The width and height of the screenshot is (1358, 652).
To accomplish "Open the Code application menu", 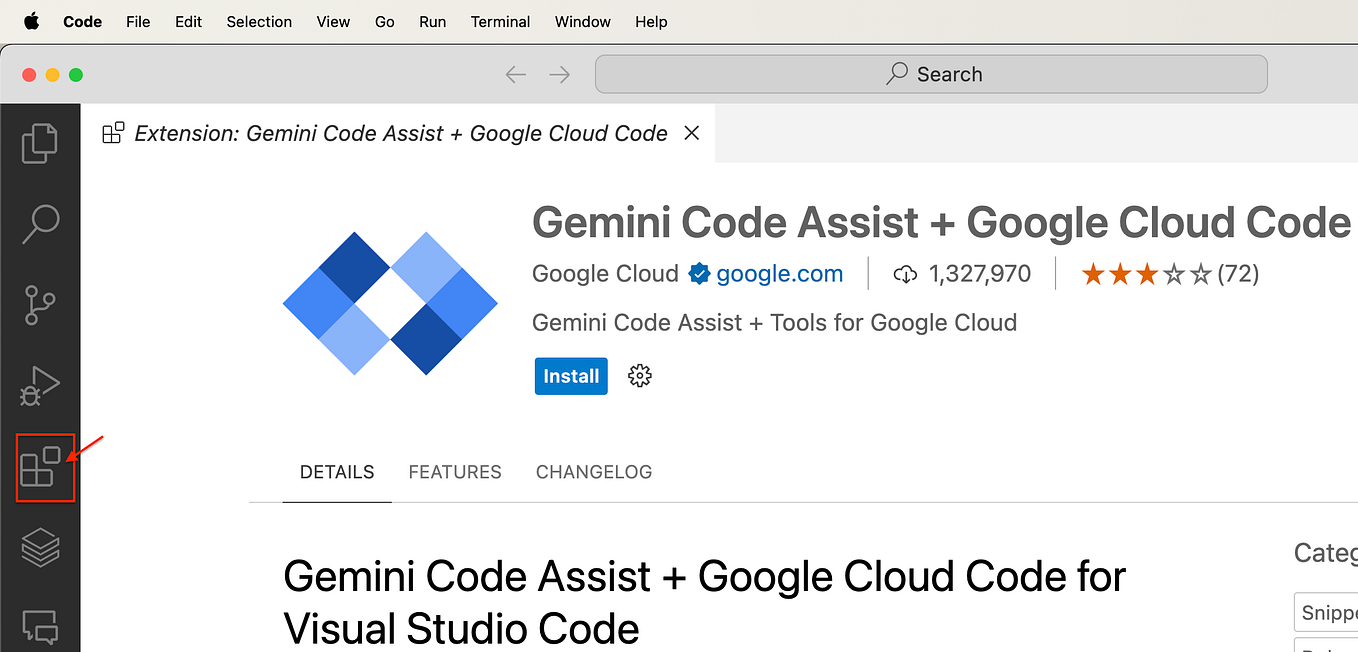I will (x=83, y=21).
